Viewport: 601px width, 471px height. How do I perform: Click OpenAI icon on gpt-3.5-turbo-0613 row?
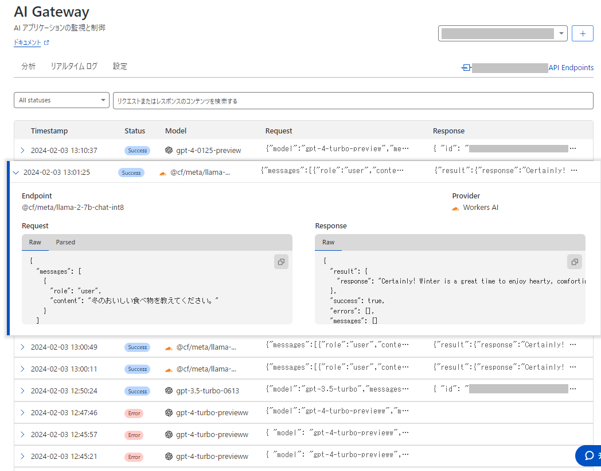tap(169, 391)
